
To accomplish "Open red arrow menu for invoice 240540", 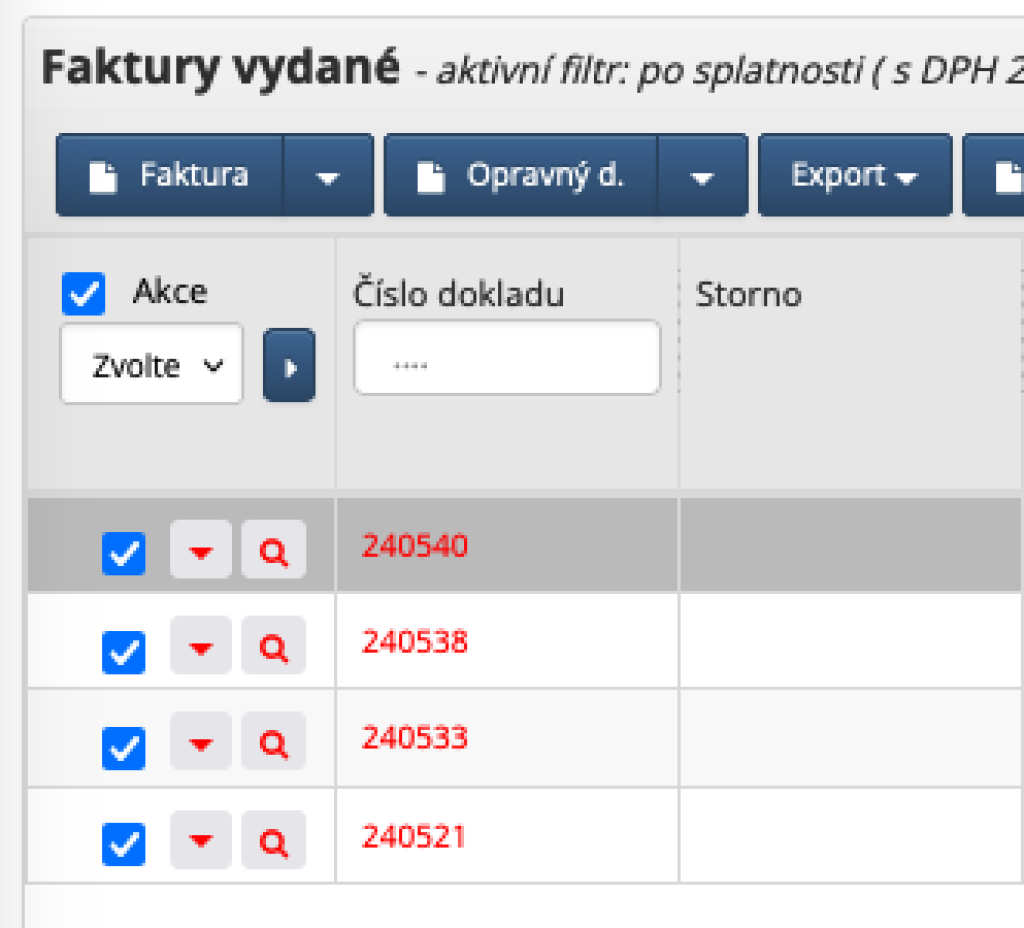I will (x=201, y=550).
